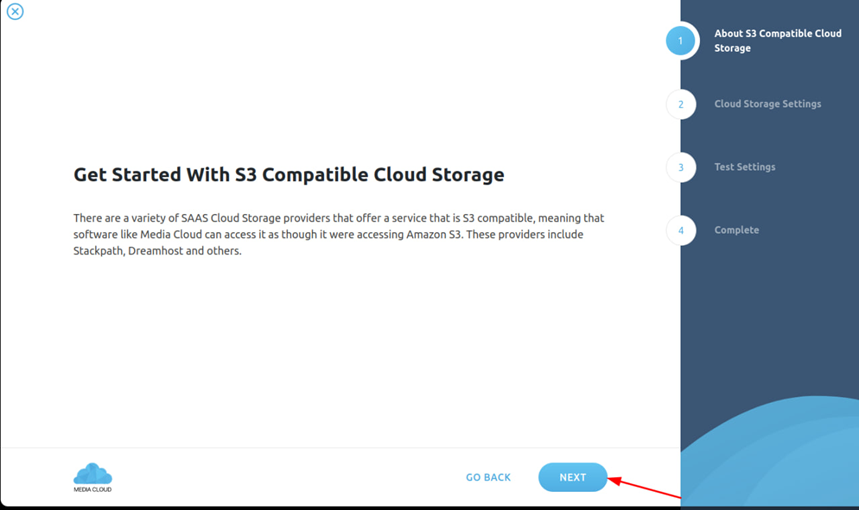Viewport: 859px width, 510px height.
Task: Click the word Dreamhost in the description
Action: point(158,251)
